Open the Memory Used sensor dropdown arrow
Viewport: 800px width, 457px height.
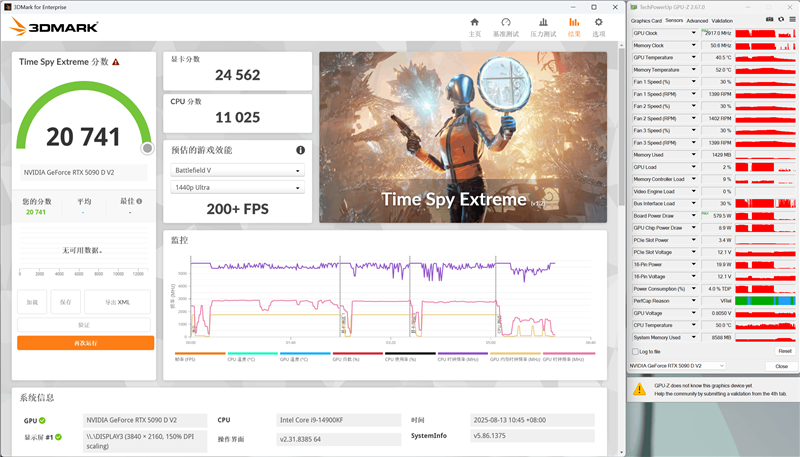[x=693, y=155]
